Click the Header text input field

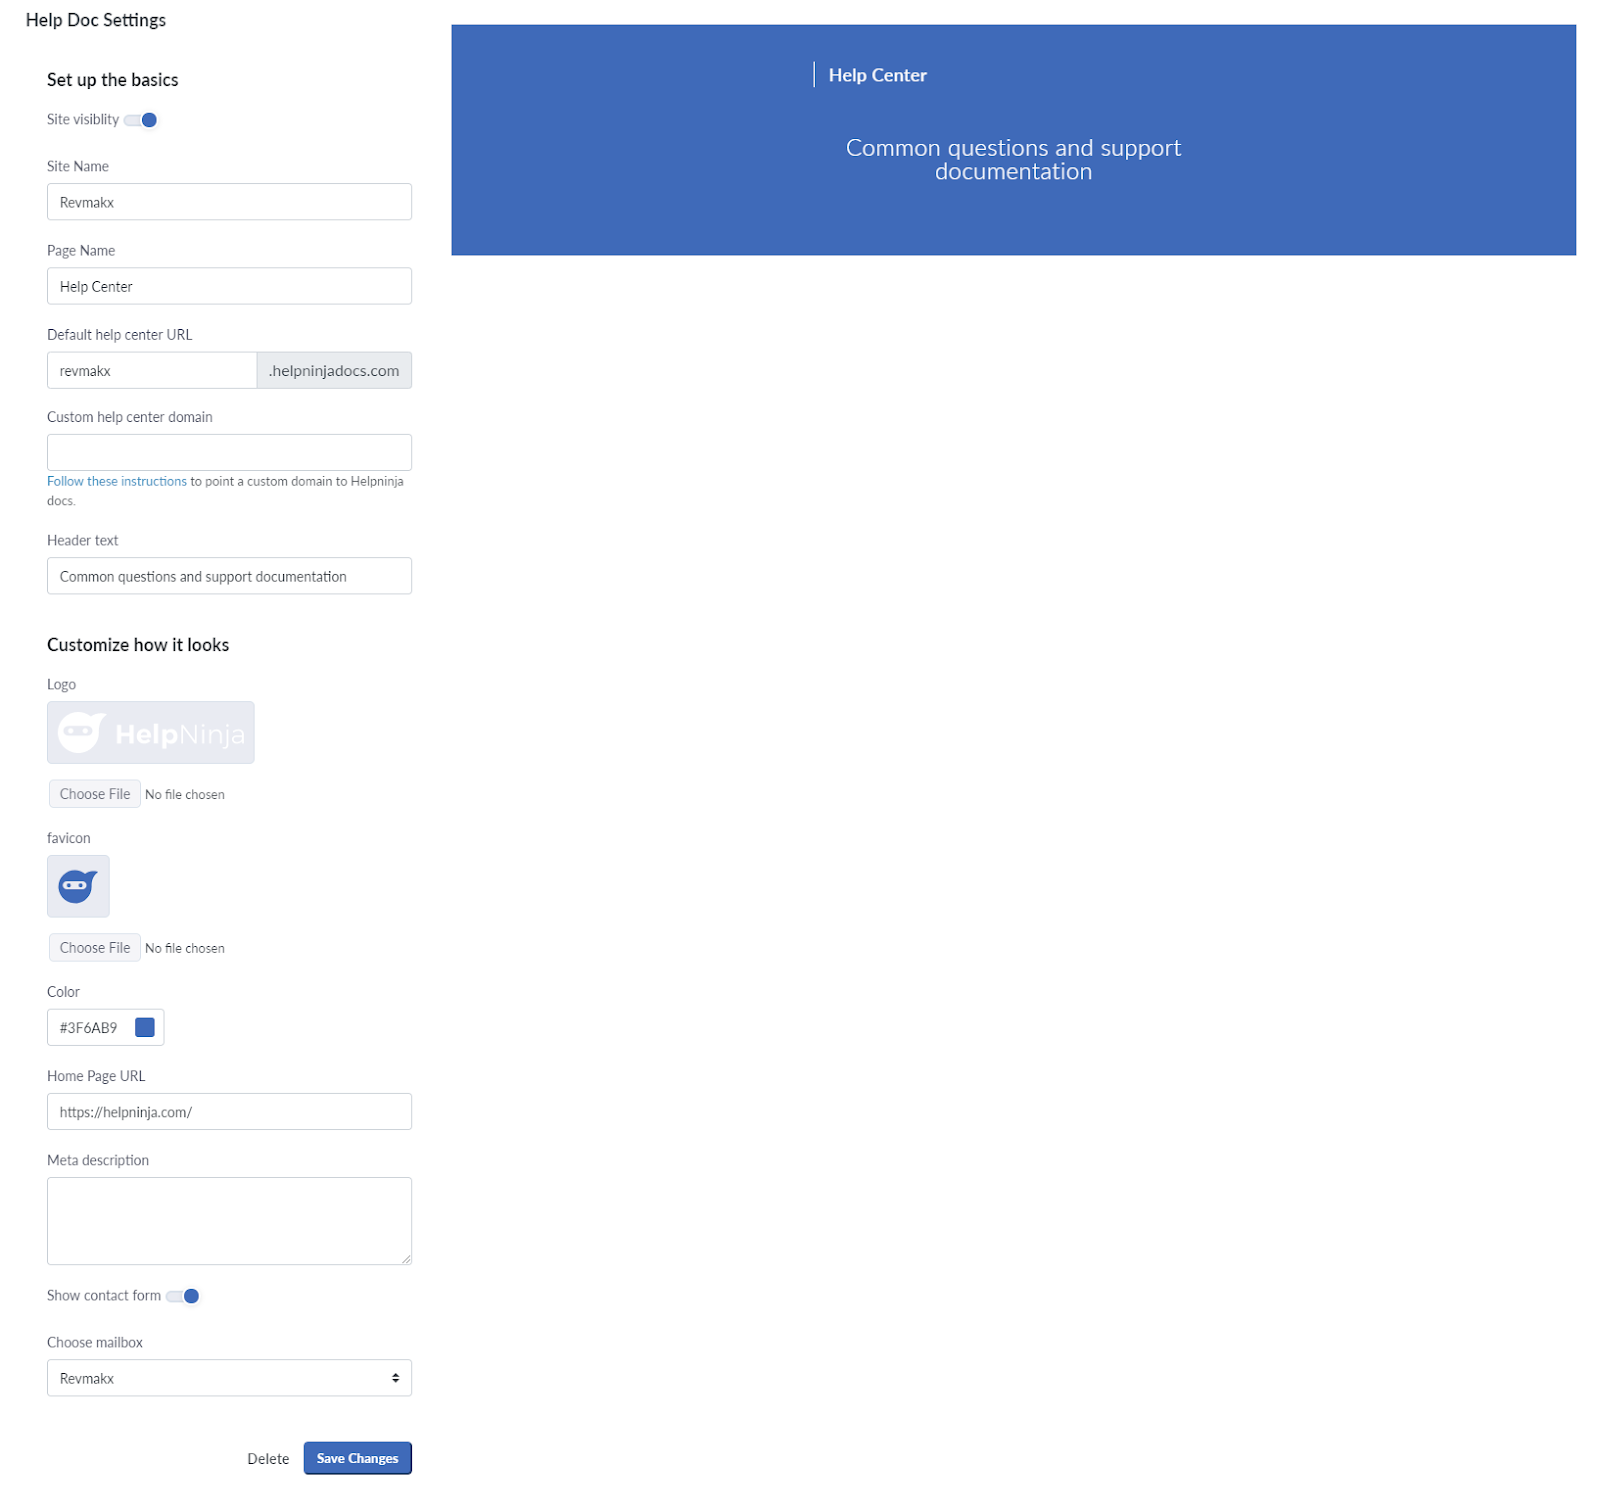click(x=229, y=576)
